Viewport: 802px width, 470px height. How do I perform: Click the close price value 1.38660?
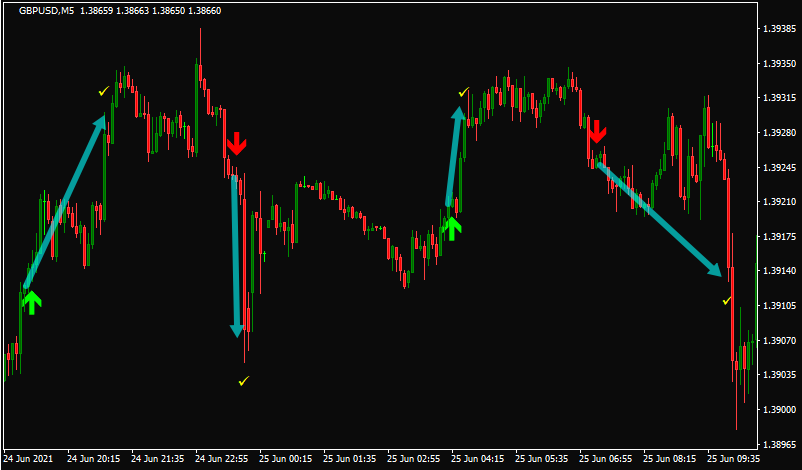(x=205, y=10)
